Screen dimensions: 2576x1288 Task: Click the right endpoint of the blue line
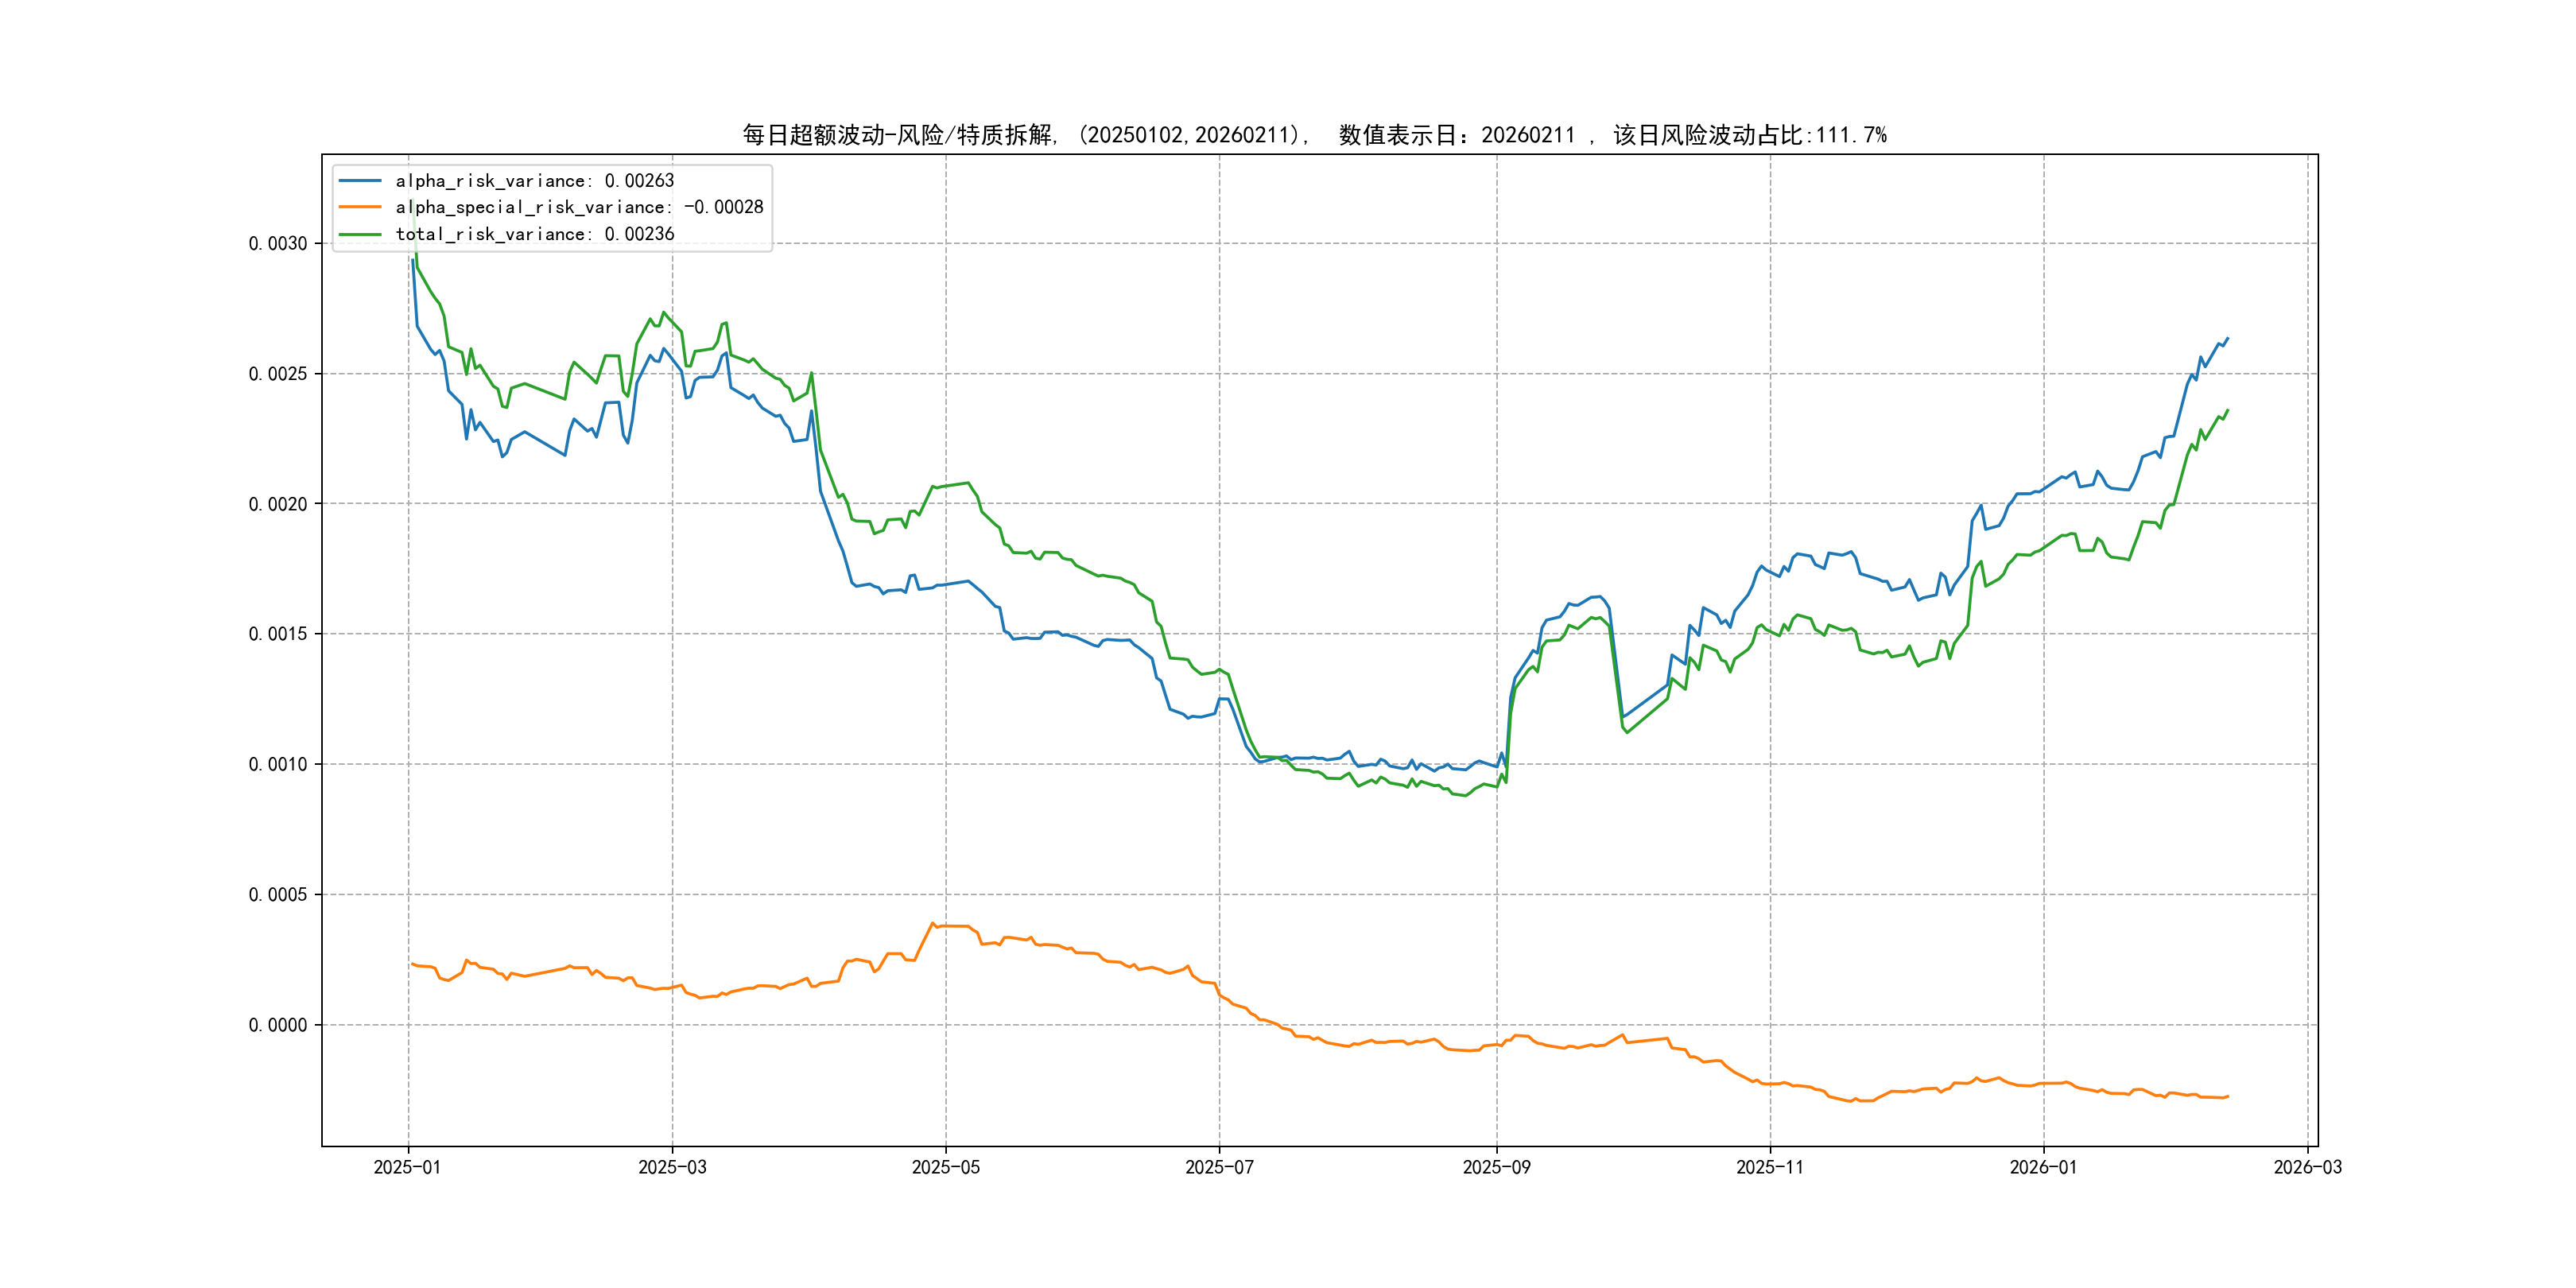2227,338
